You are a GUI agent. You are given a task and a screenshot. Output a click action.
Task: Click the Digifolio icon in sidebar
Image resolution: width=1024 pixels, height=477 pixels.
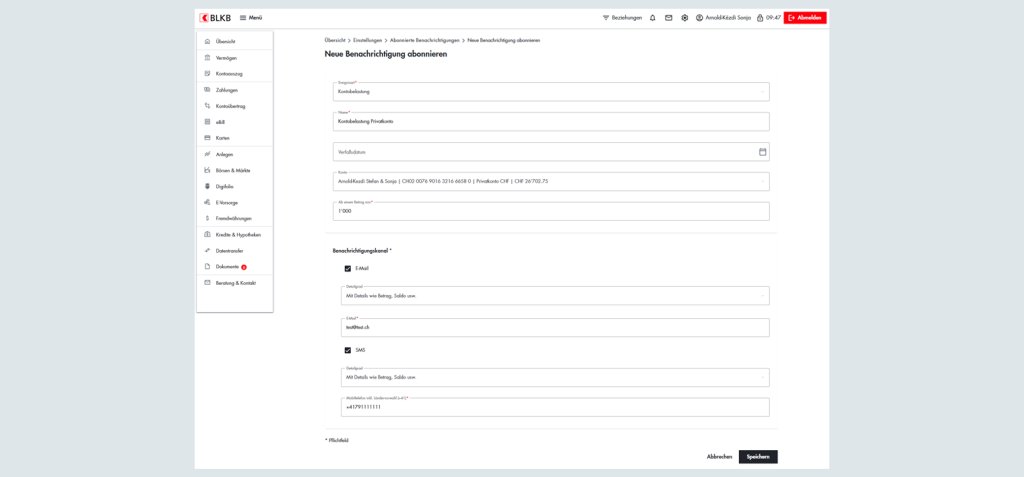tap(207, 186)
